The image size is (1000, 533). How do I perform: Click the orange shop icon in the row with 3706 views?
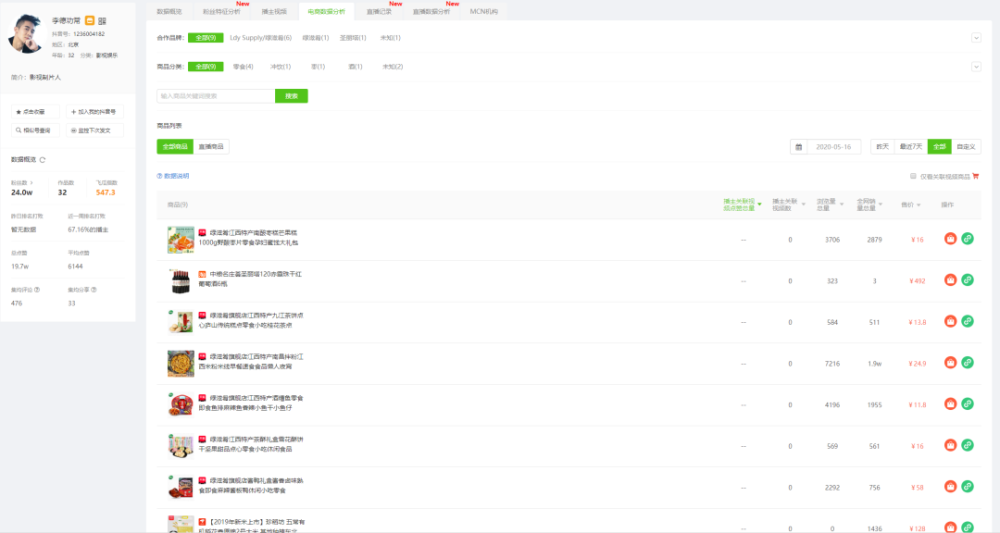pos(950,238)
